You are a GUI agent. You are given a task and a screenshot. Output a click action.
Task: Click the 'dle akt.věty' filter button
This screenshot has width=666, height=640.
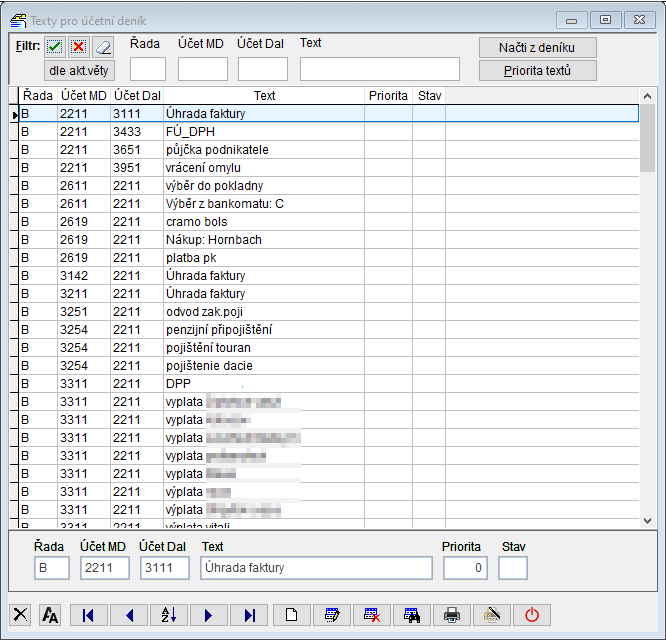pos(79,70)
